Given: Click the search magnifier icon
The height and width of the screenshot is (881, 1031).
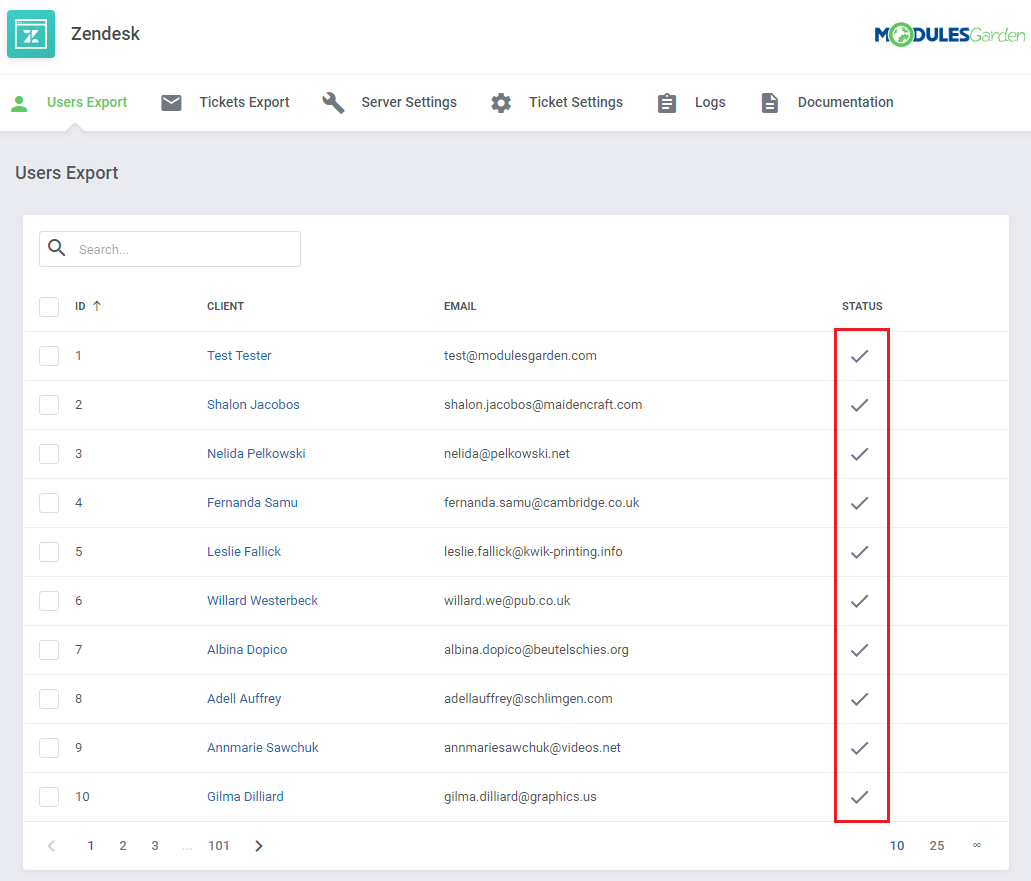Looking at the screenshot, I should click(x=57, y=248).
